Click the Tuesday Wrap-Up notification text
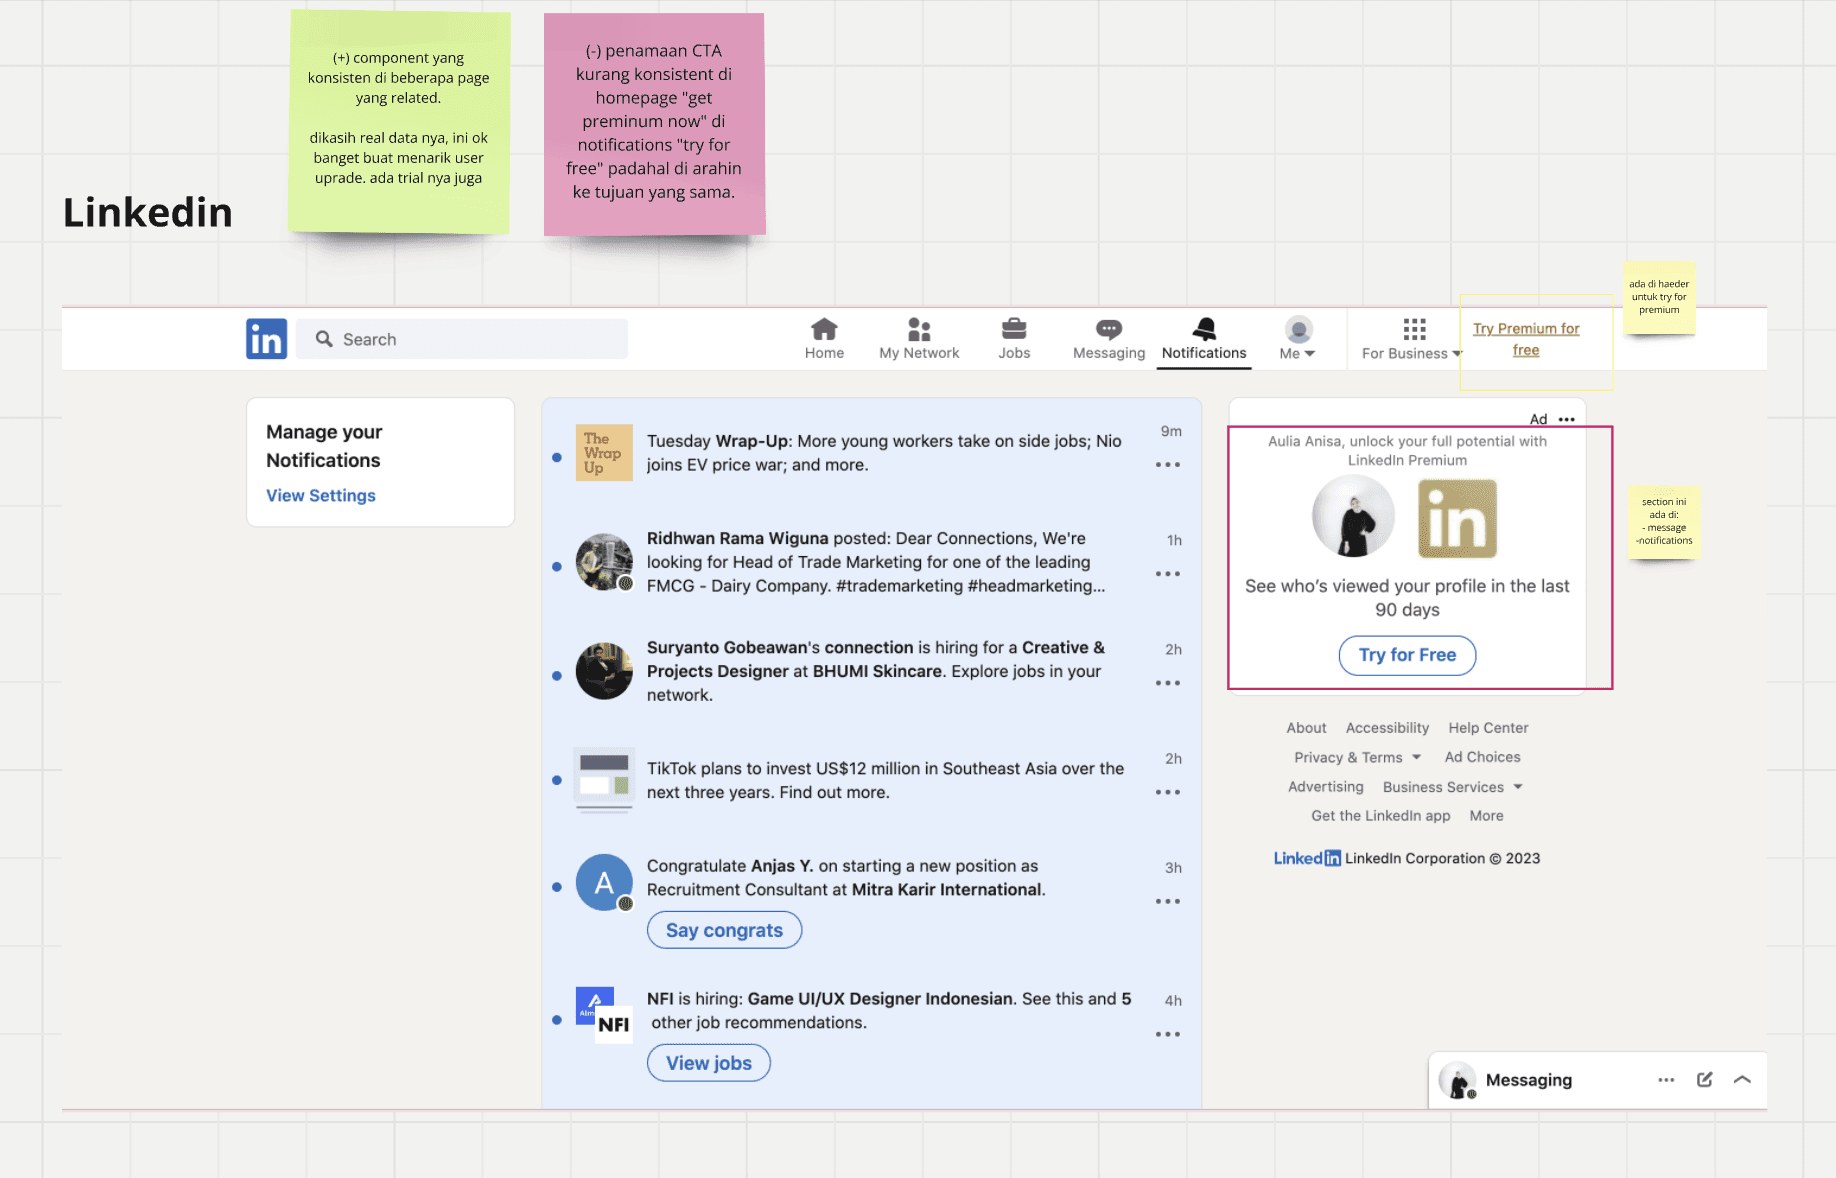Screen dimensions: 1836x1178 [x=884, y=453]
